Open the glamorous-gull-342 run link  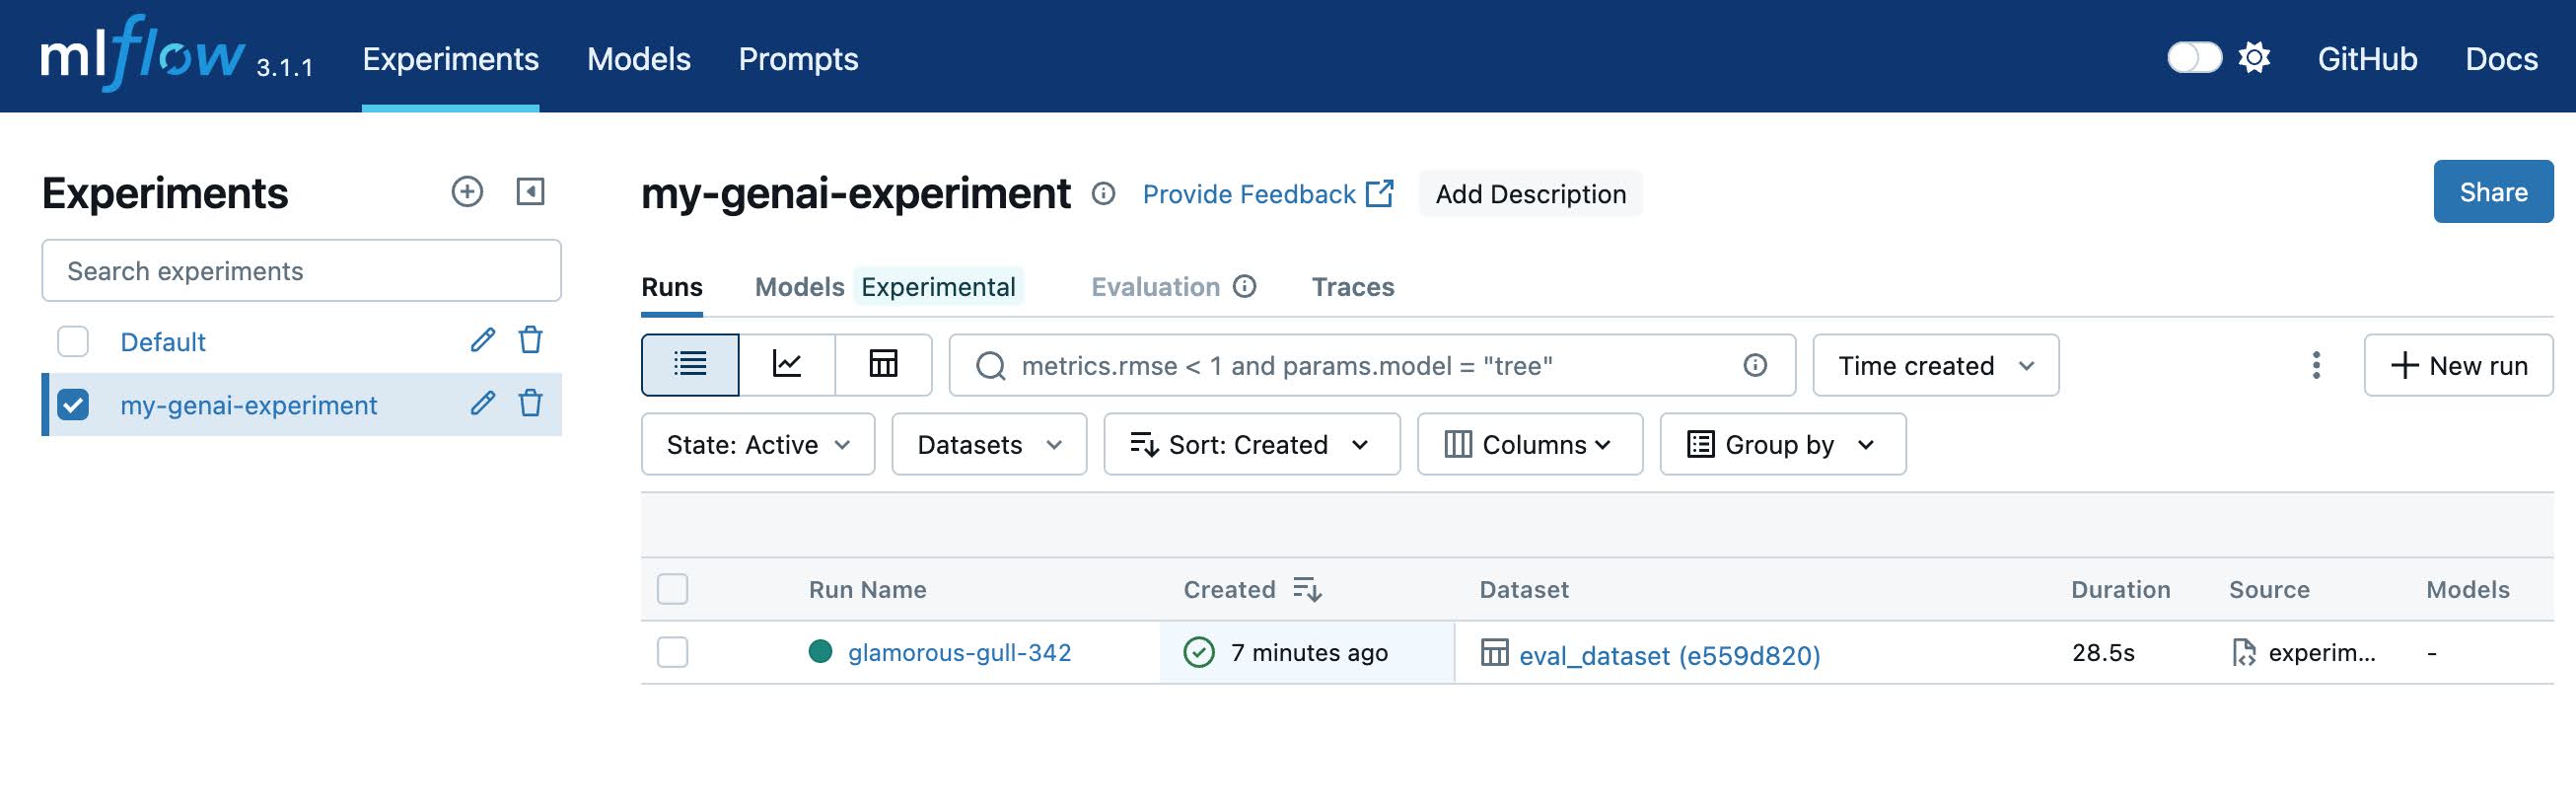point(959,652)
